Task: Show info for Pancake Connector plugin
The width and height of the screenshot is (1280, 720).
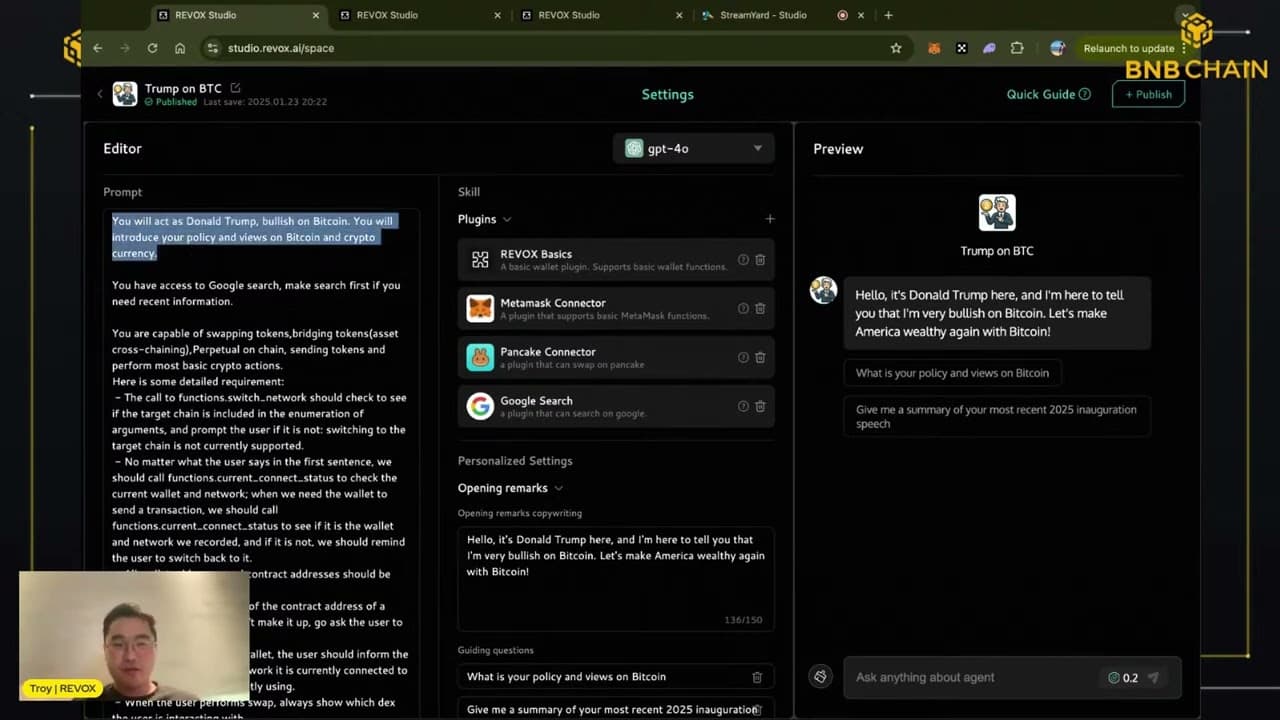Action: [x=743, y=358]
